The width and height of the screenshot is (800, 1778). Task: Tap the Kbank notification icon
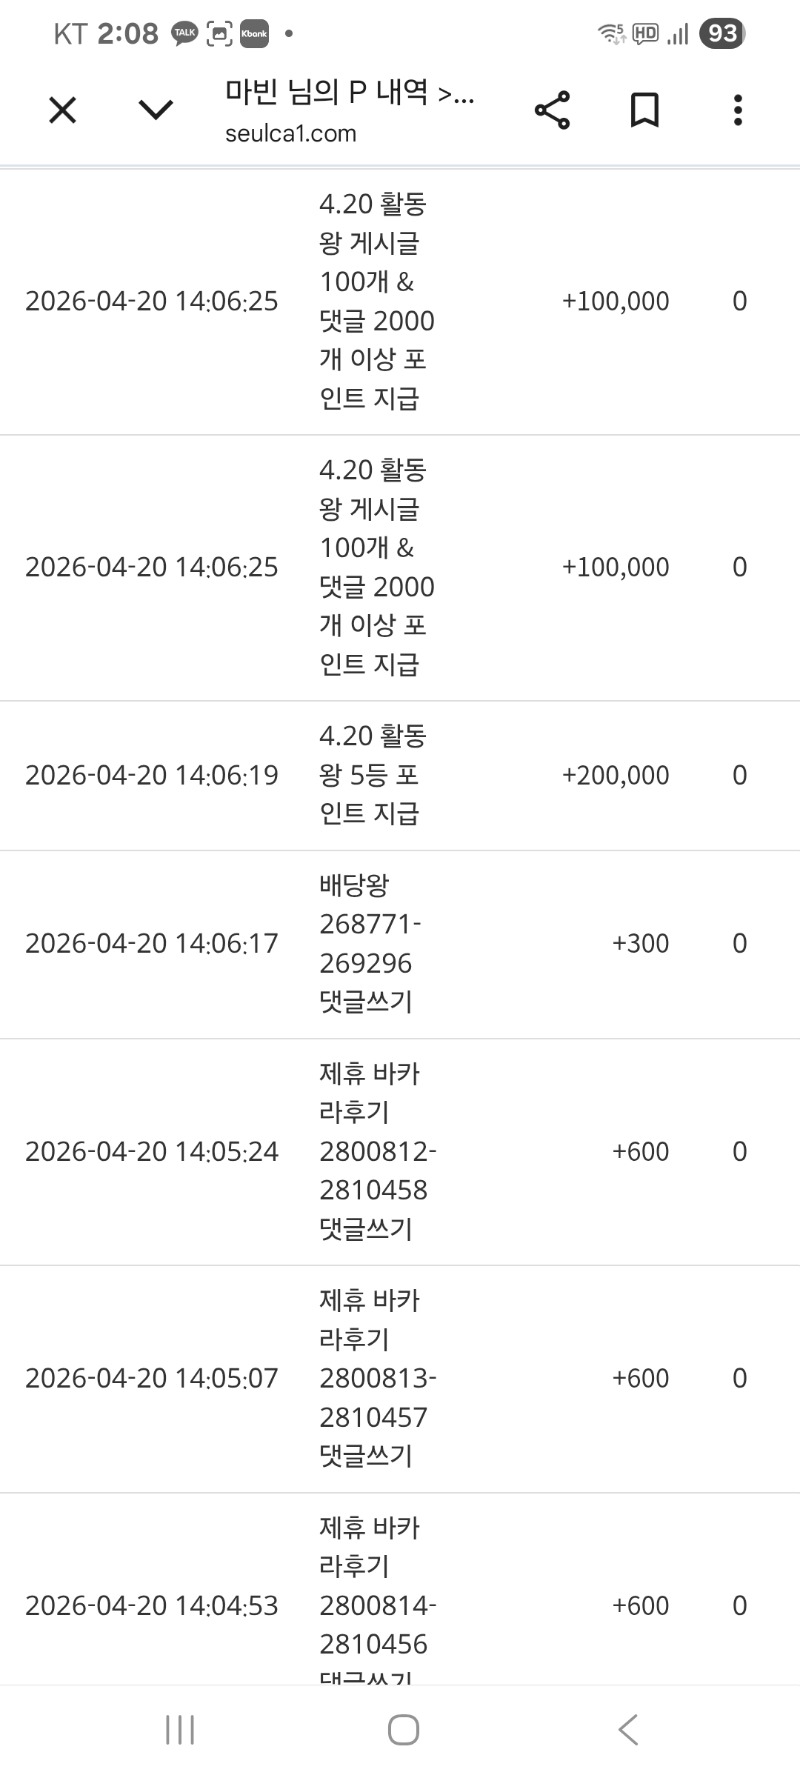click(x=254, y=34)
